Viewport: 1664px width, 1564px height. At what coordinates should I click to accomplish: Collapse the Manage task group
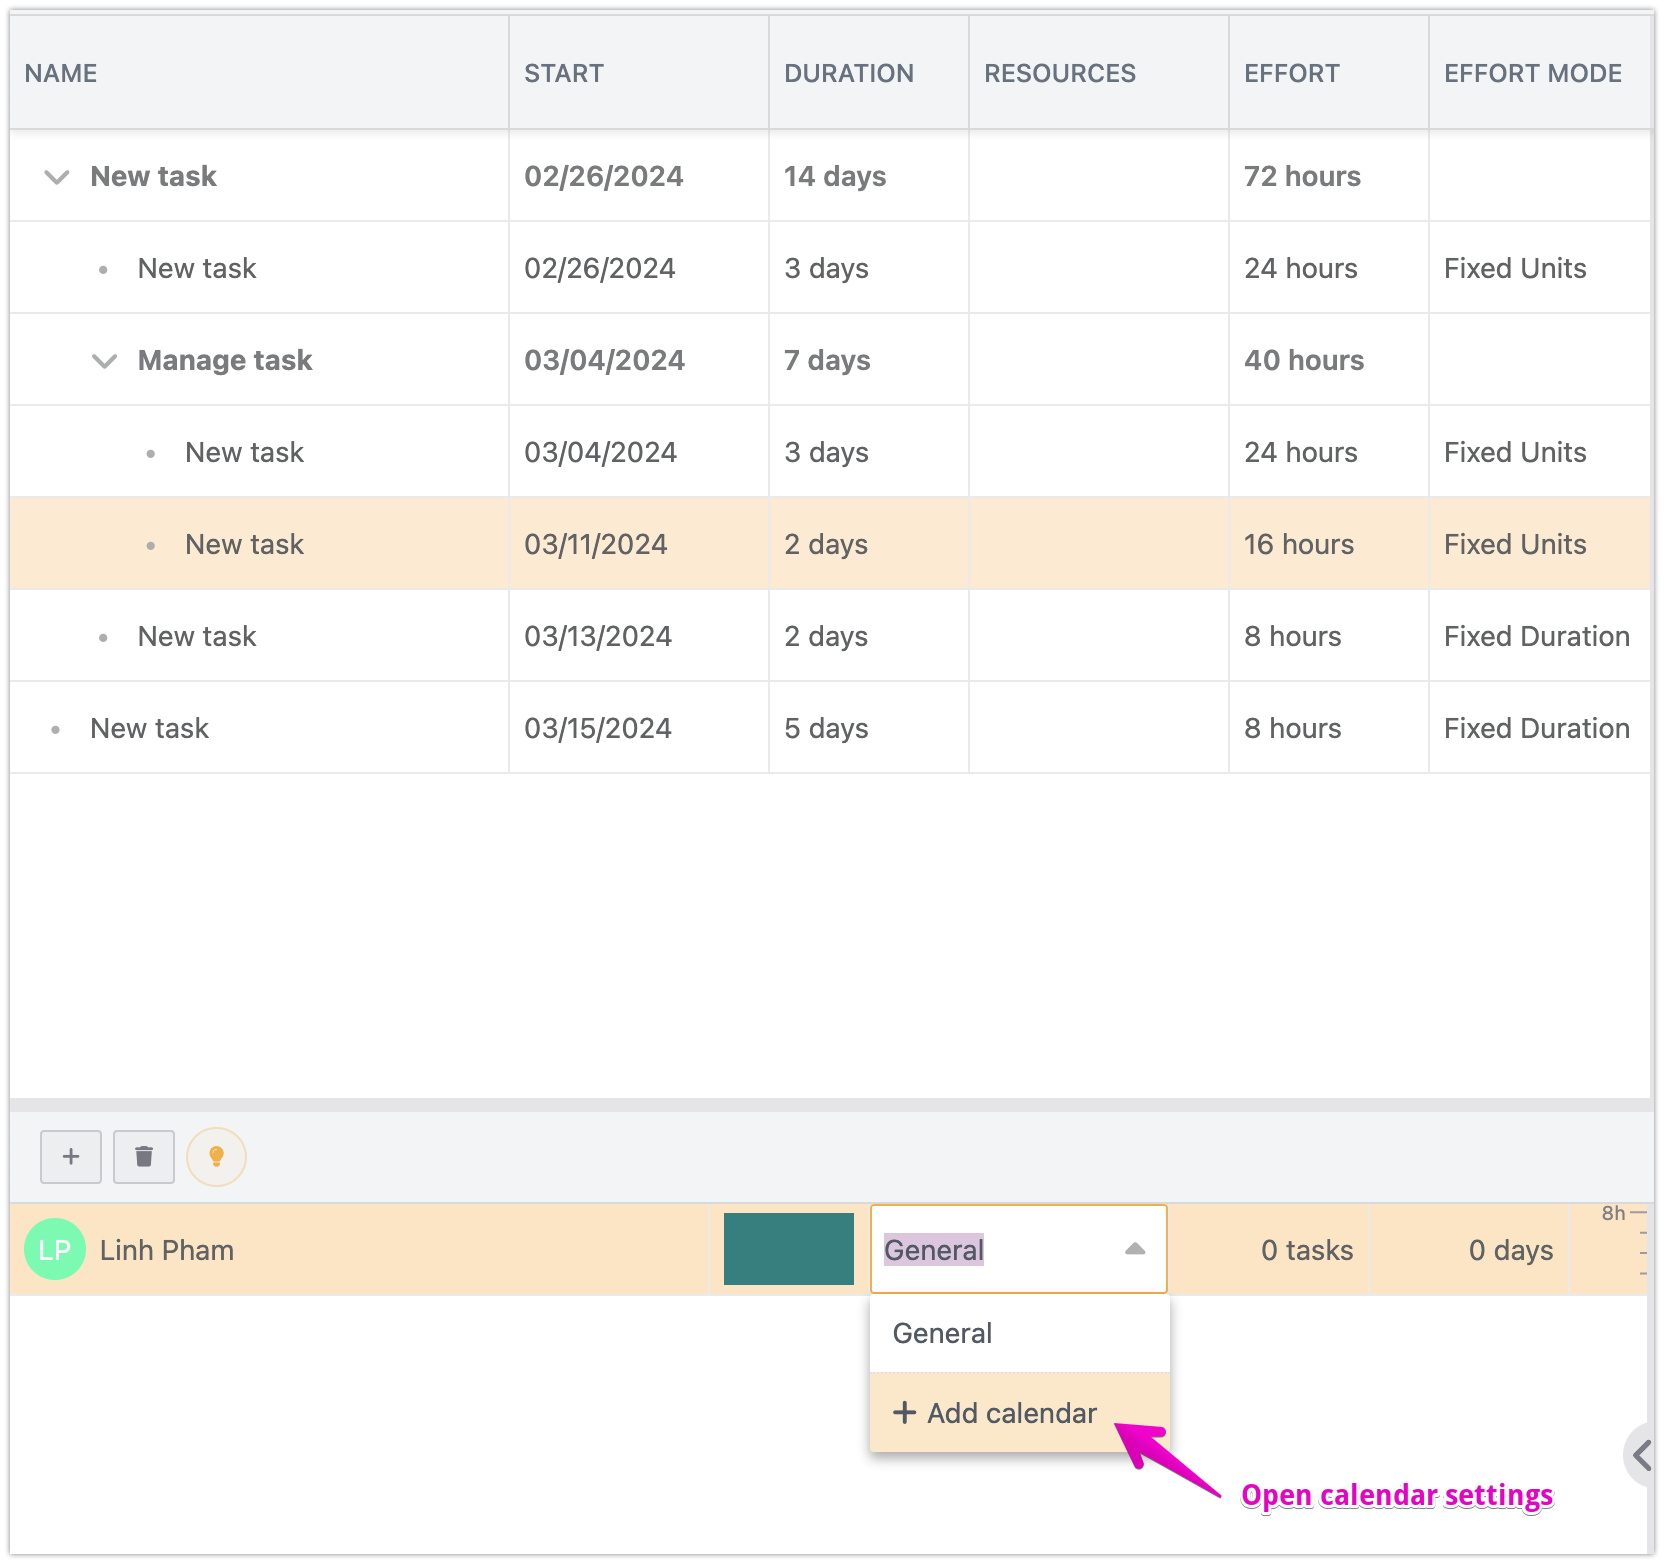point(105,360)
